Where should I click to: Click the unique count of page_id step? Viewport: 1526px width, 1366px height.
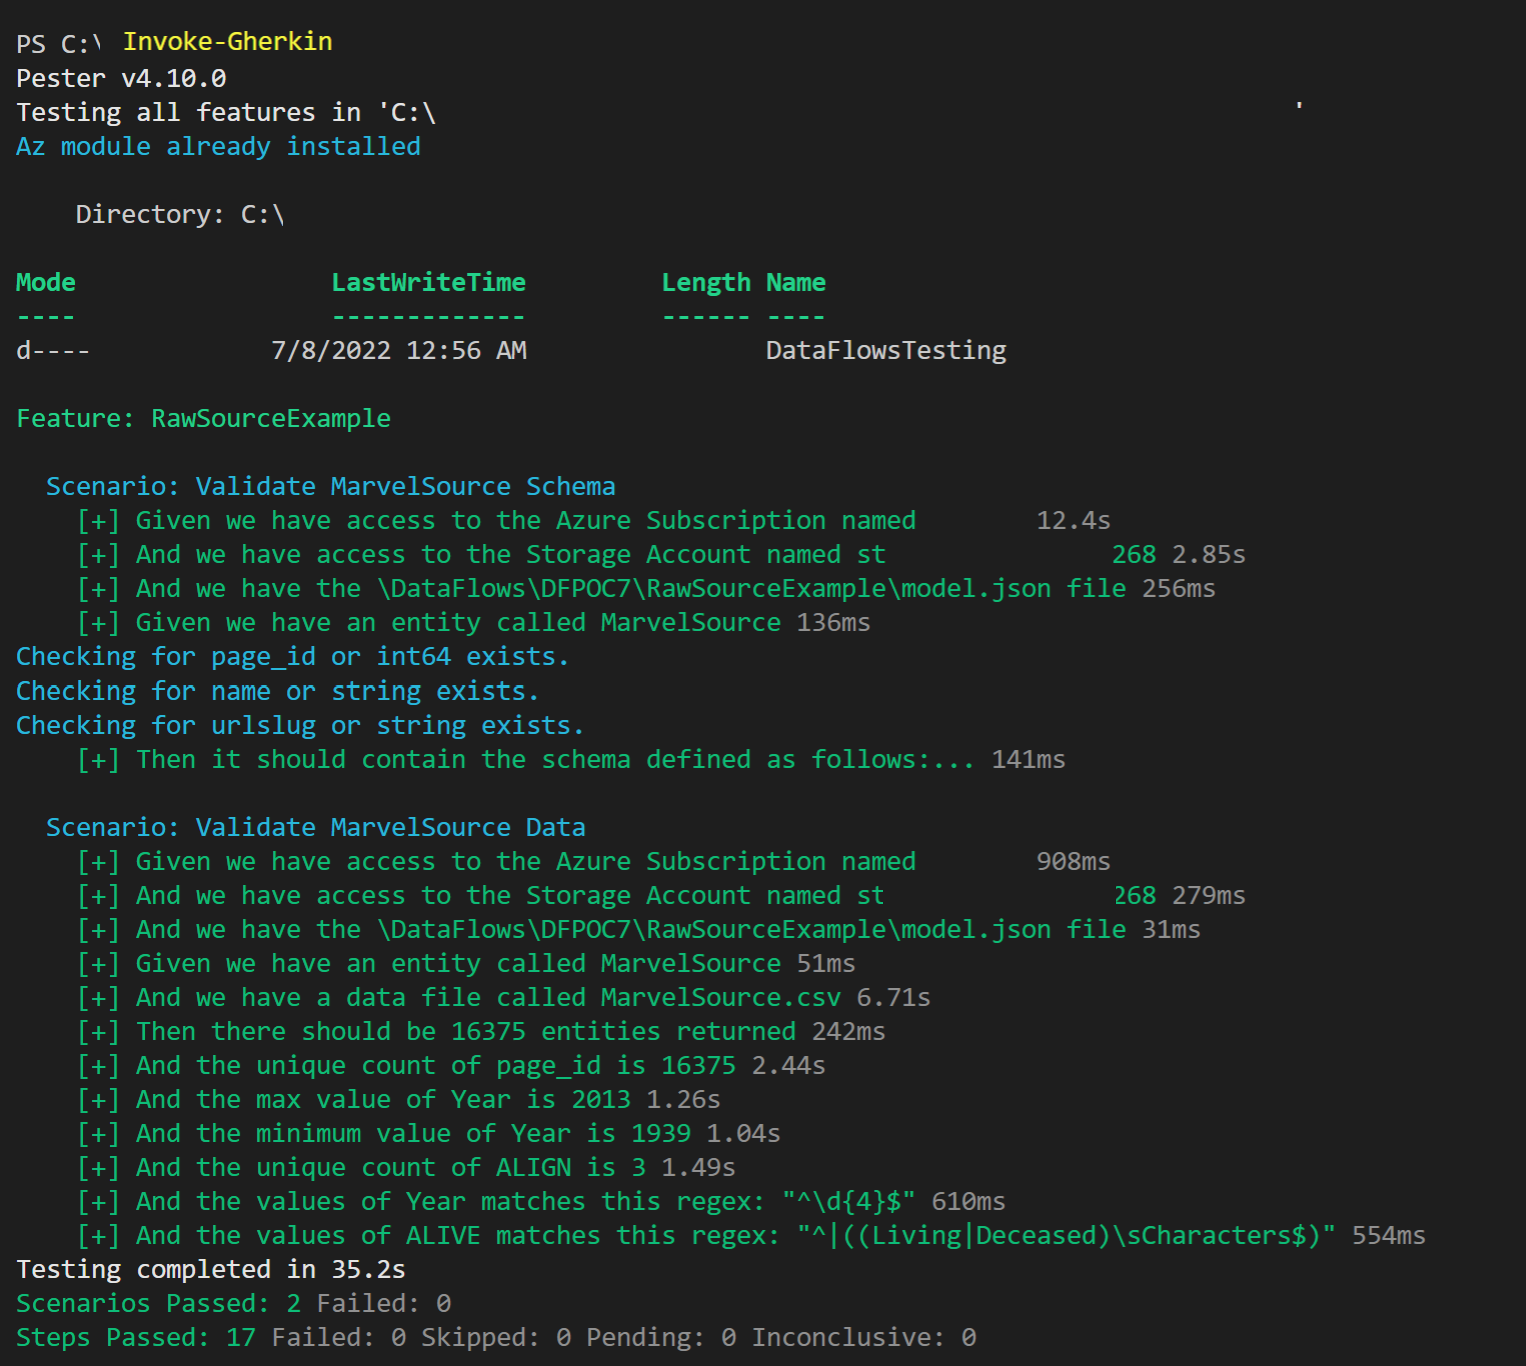tap(452, 1066)
